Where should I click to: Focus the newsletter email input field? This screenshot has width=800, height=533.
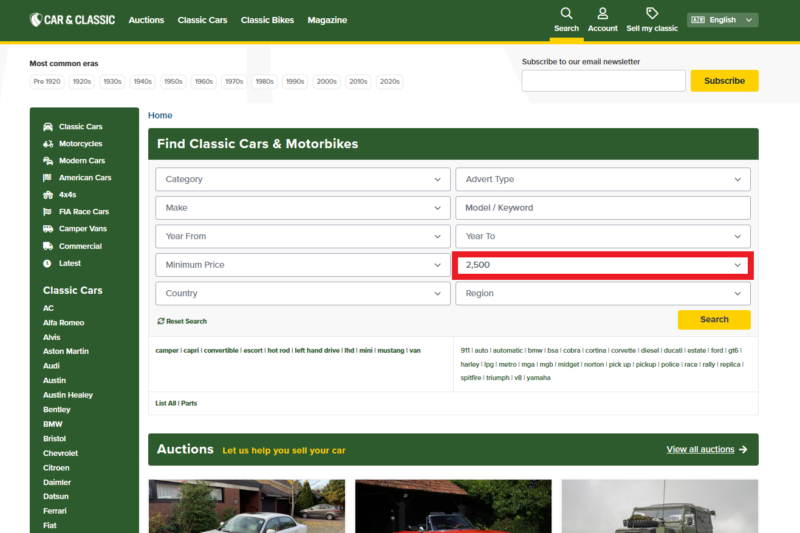[x=604, y=81]
